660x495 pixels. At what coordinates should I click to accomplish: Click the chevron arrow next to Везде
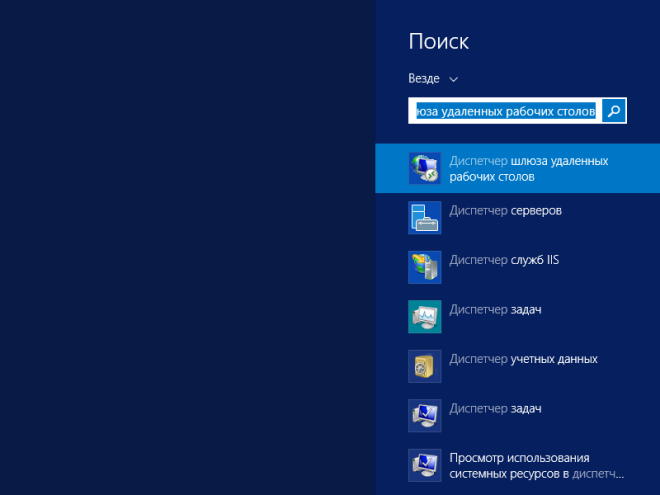pyautogui.click(x=454, y=79)
